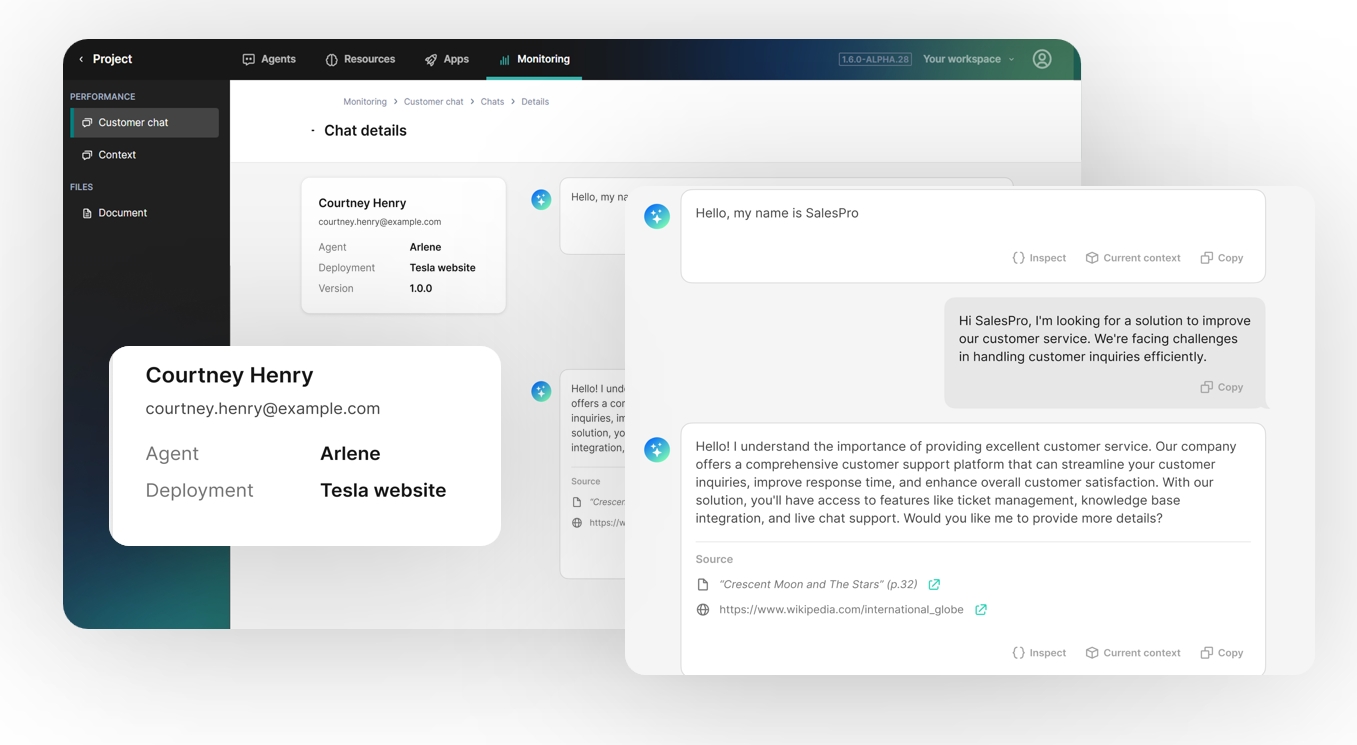Click the Monitoring breadcrumb link
This screenshot has width=1357, height=745.
click(365, 102)
